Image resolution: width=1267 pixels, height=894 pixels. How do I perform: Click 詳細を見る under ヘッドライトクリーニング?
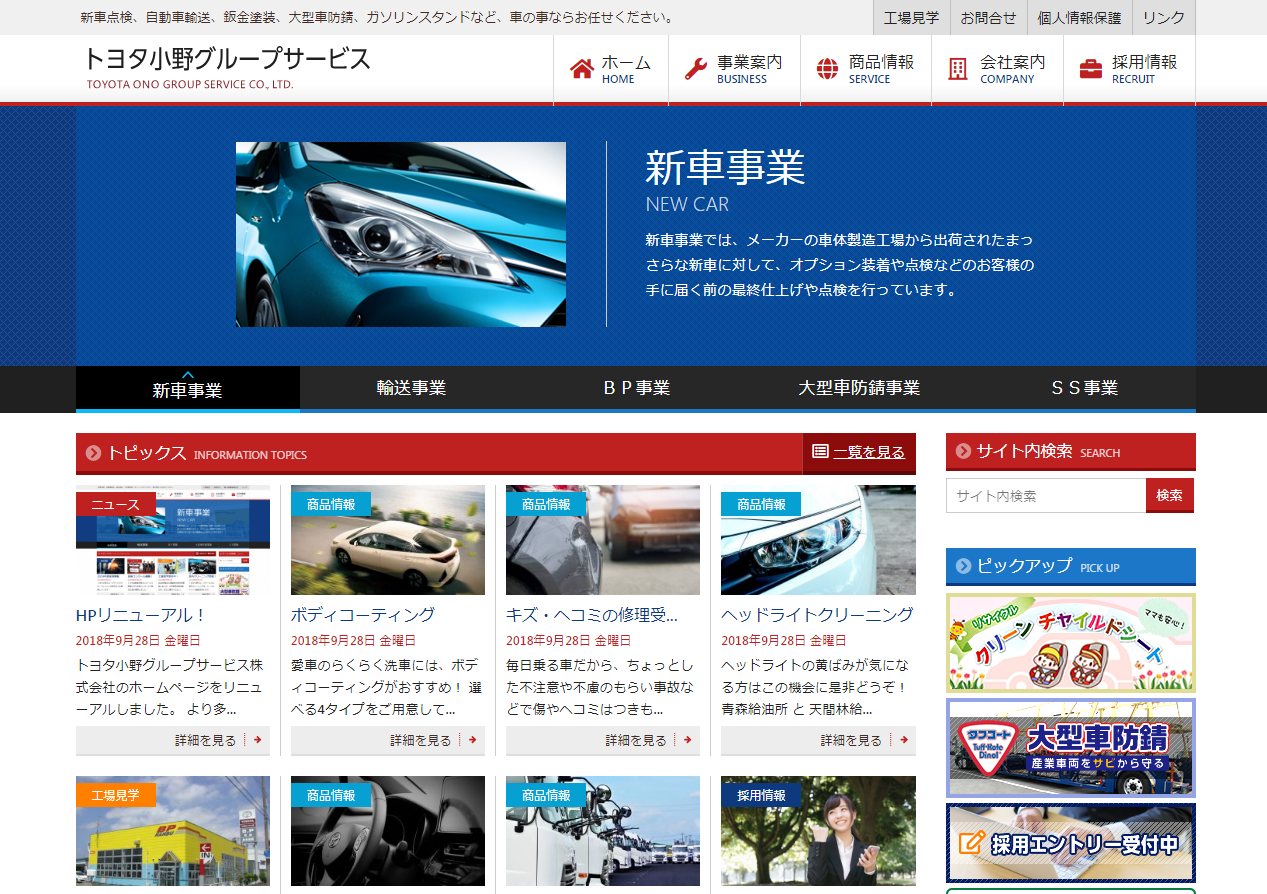818,741
